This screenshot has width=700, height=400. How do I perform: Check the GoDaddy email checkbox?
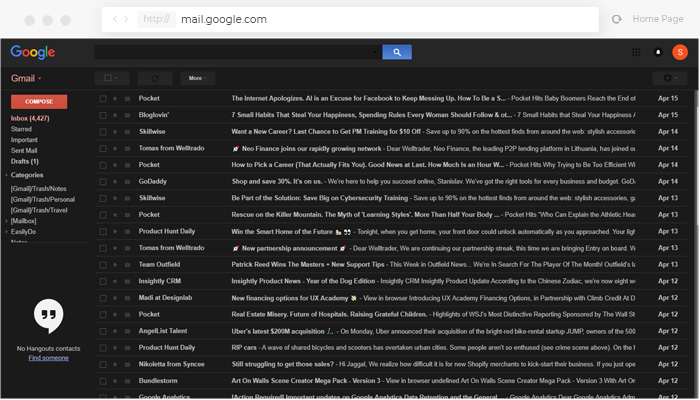tap(103, 182)
